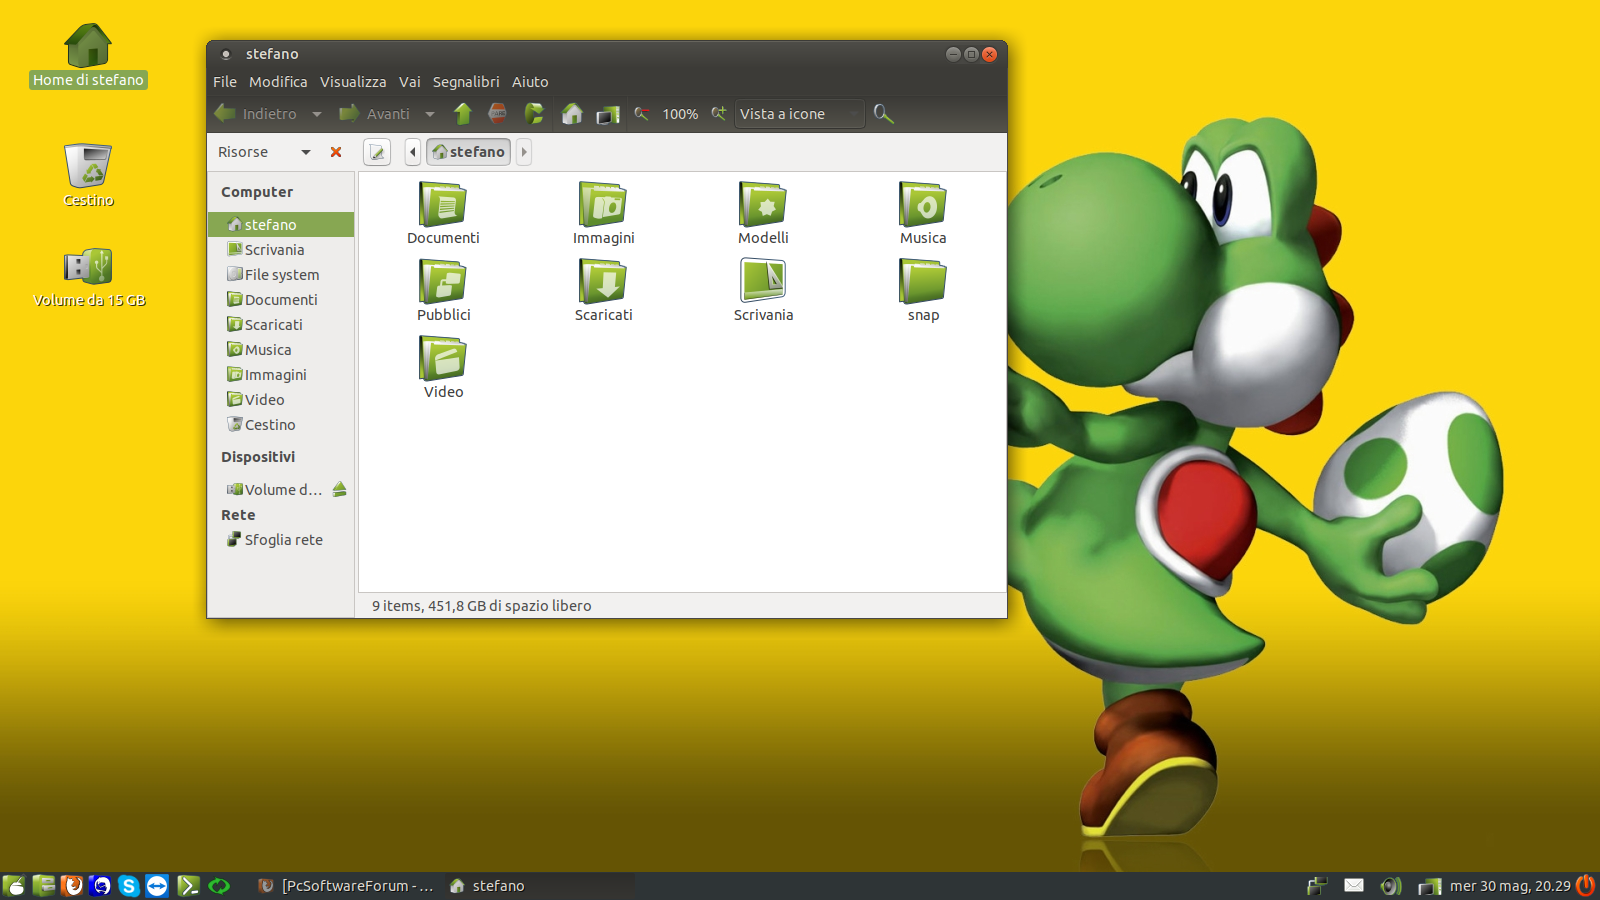Screen dimensions: 1600x900
Task: Open the main menu launcher in taskbar
Action: [x=14, y=886]
